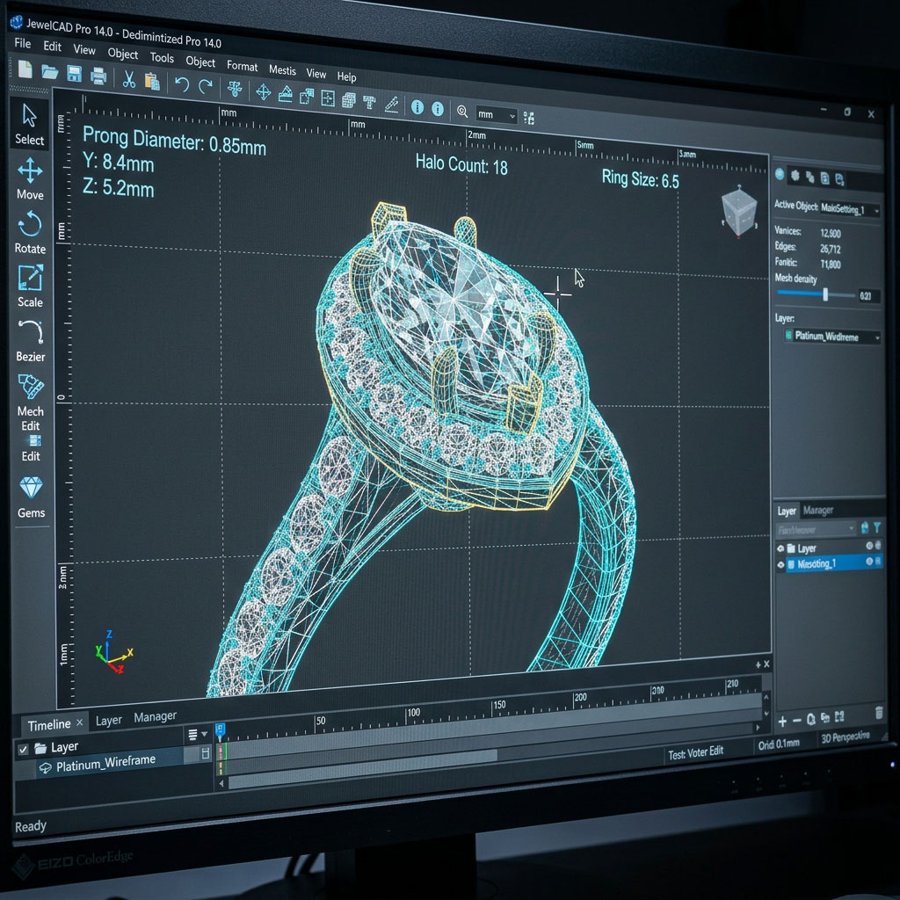Remove layer with the minus icon
The width and height of the screenshot is (900, 900).
(797, 720)
